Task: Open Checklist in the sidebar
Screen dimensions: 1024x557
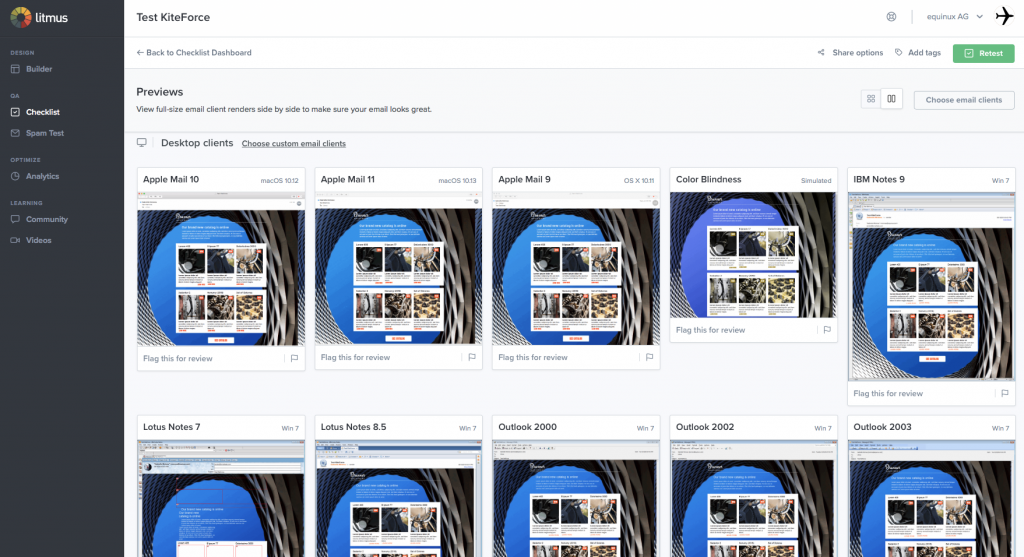Action: [42, 112]
